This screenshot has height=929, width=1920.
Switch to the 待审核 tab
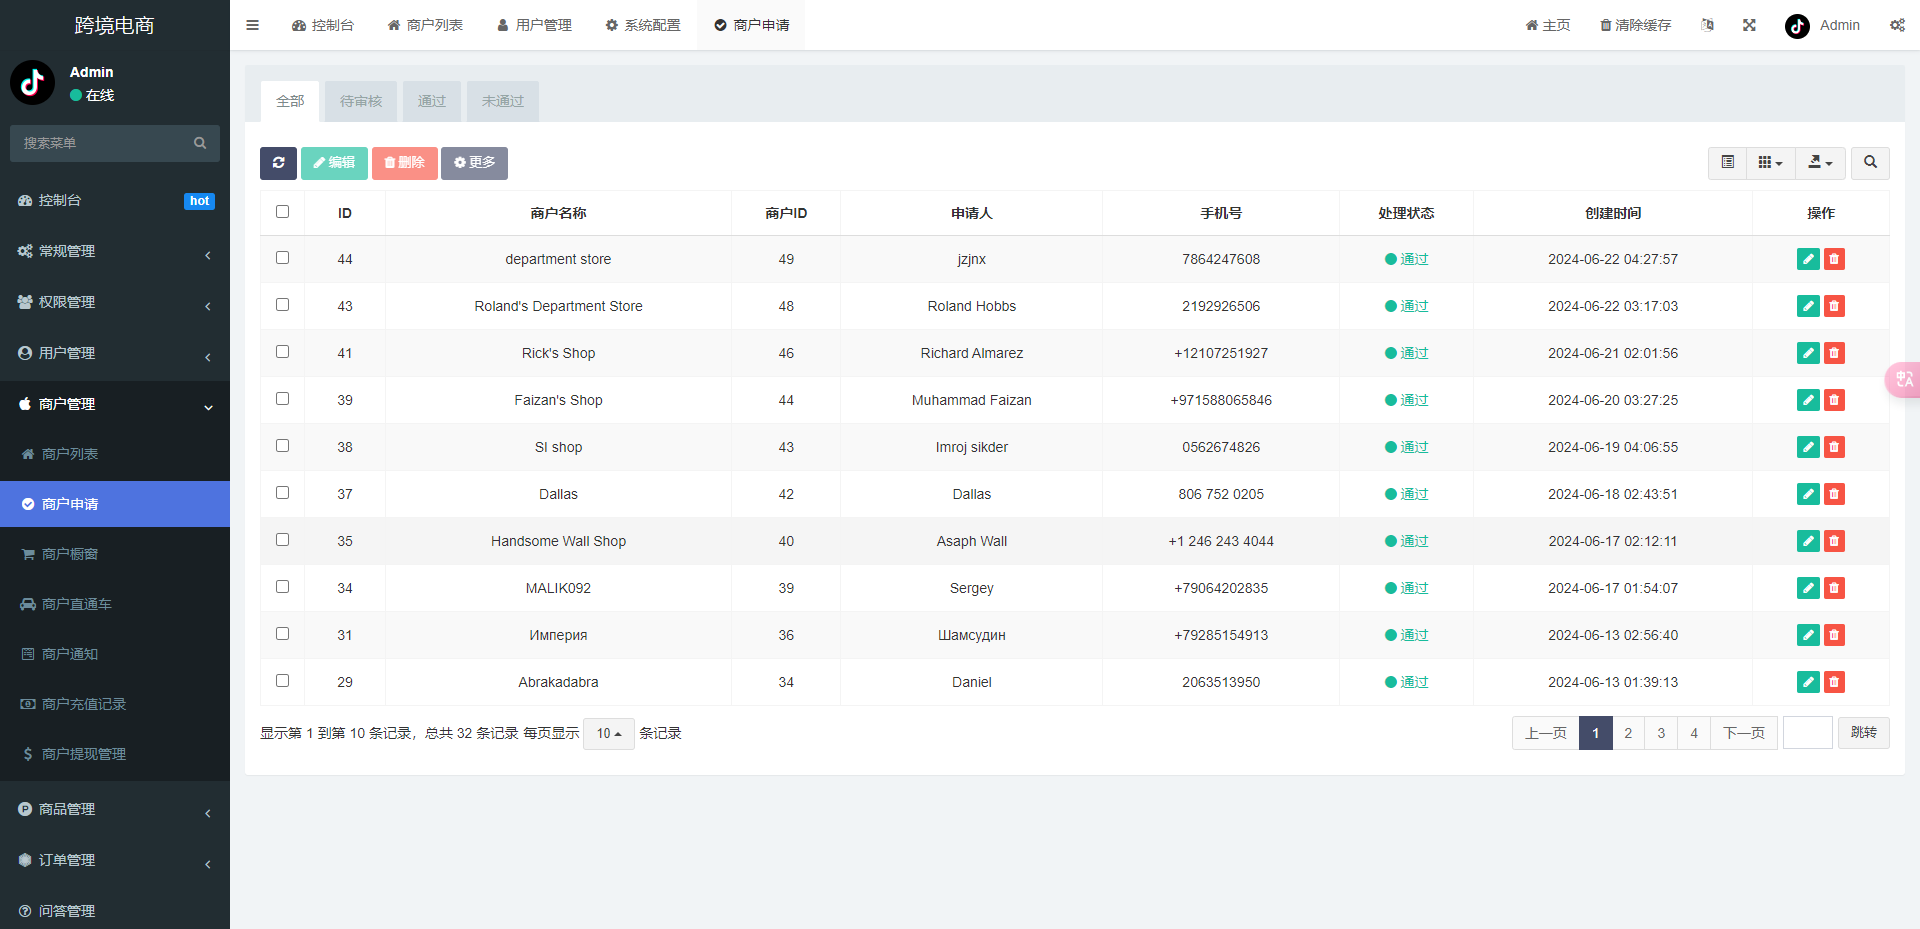[361, 101]
